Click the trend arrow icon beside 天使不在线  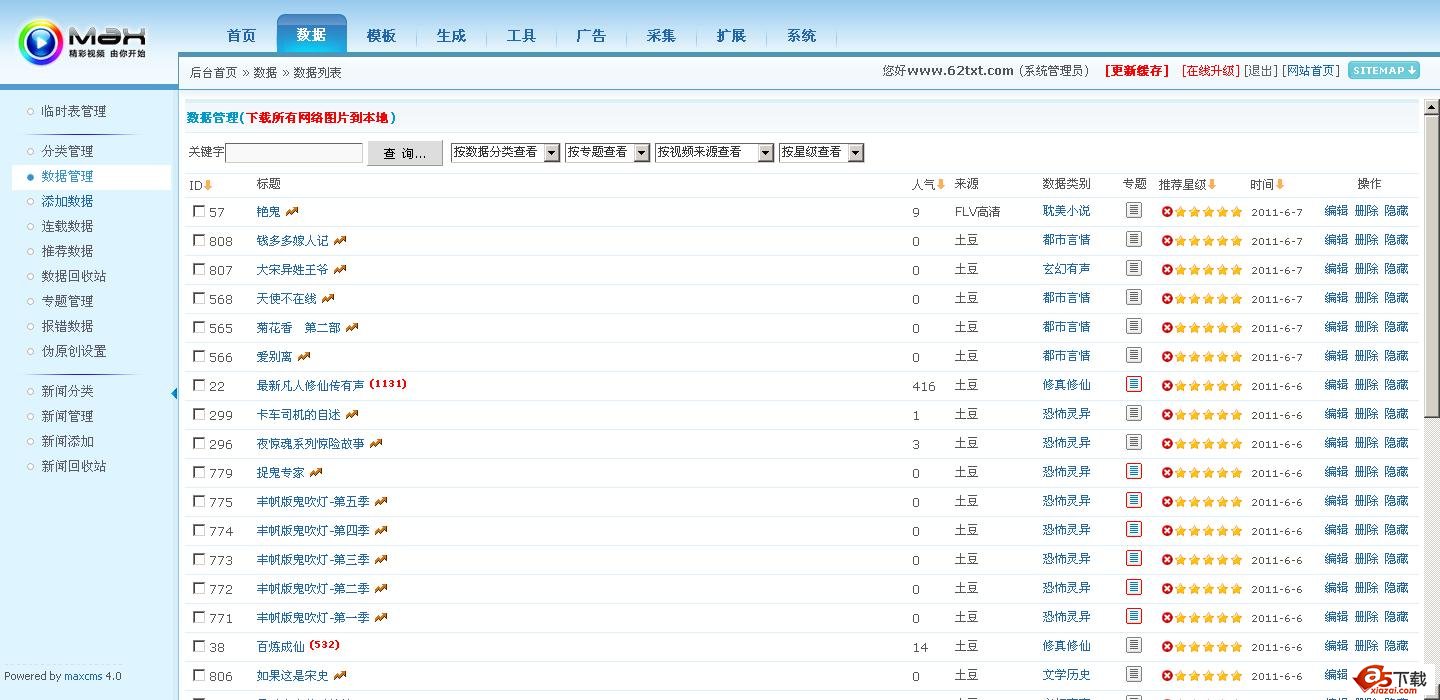(x=328, y=298)
